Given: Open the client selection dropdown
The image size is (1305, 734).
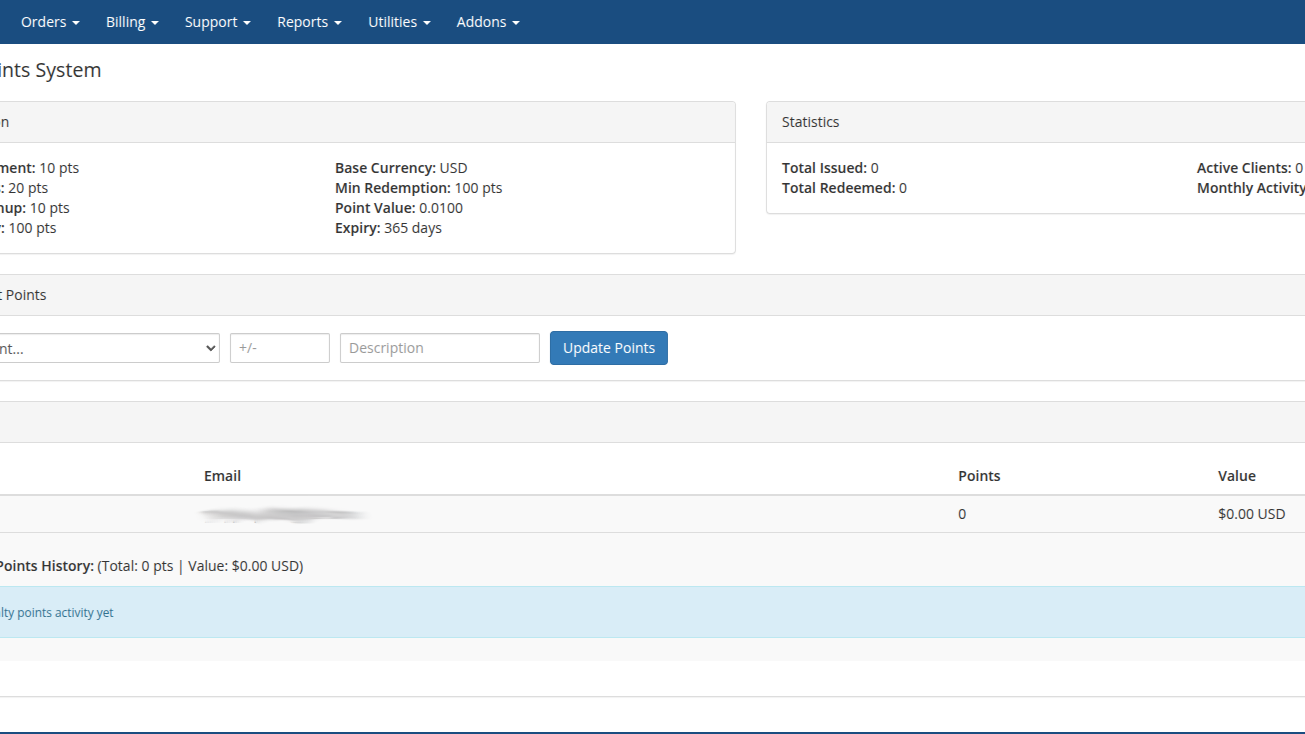Looking at the screenshot, I should [108, 348].
